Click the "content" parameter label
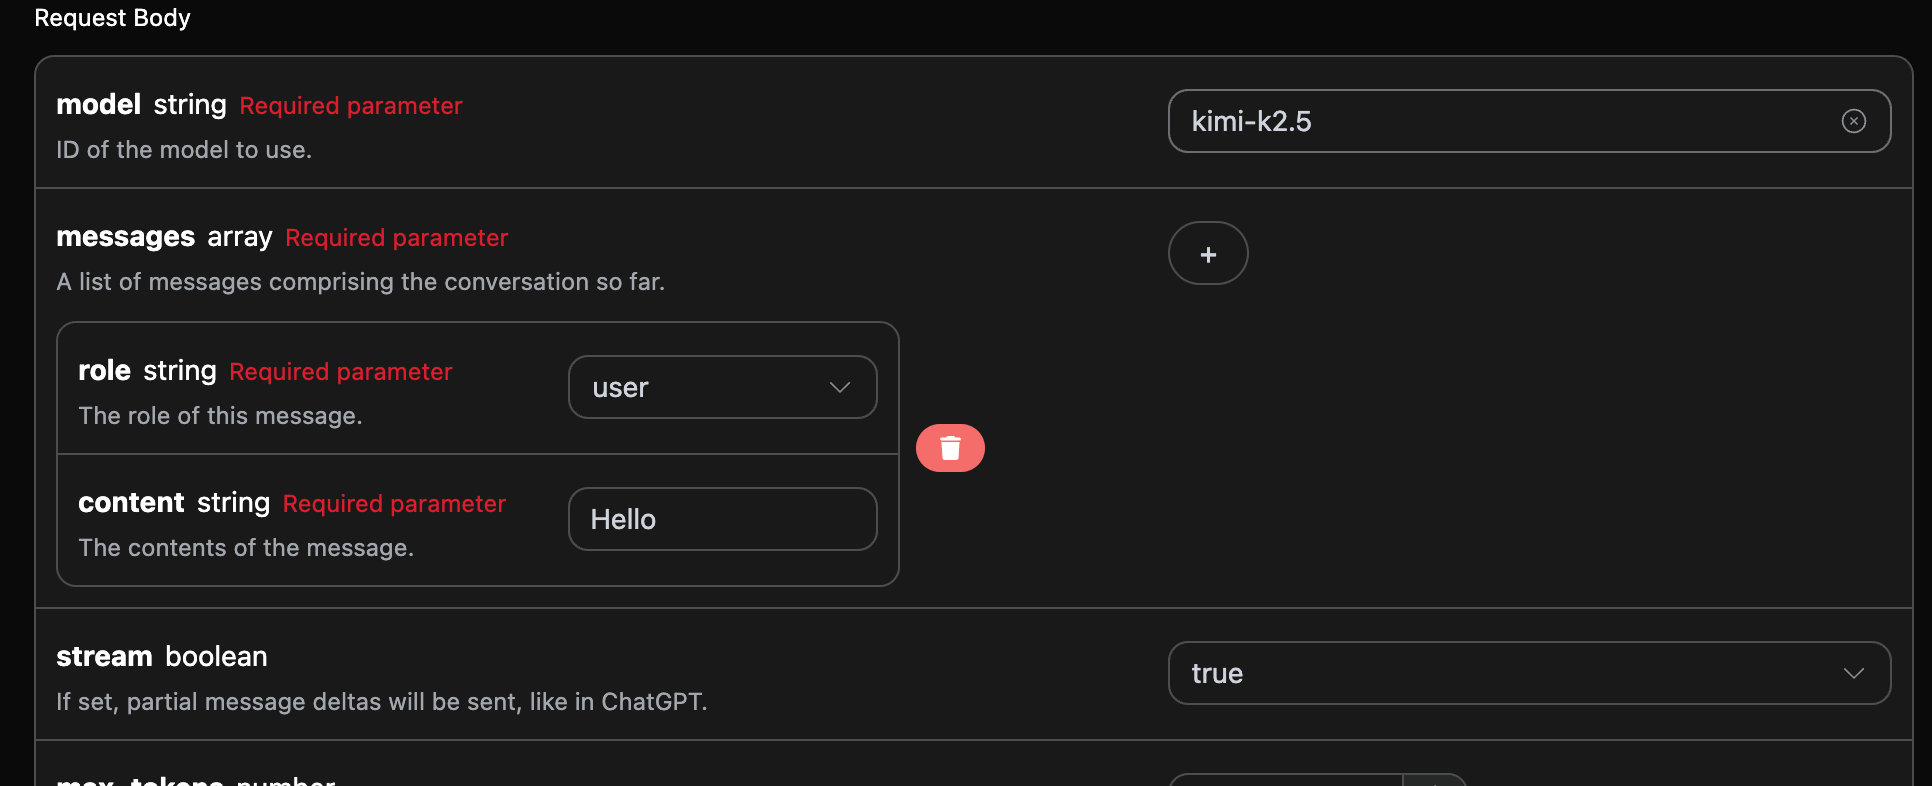Image resolution: width=1932 pixels, height=786 pixels. 131,503
